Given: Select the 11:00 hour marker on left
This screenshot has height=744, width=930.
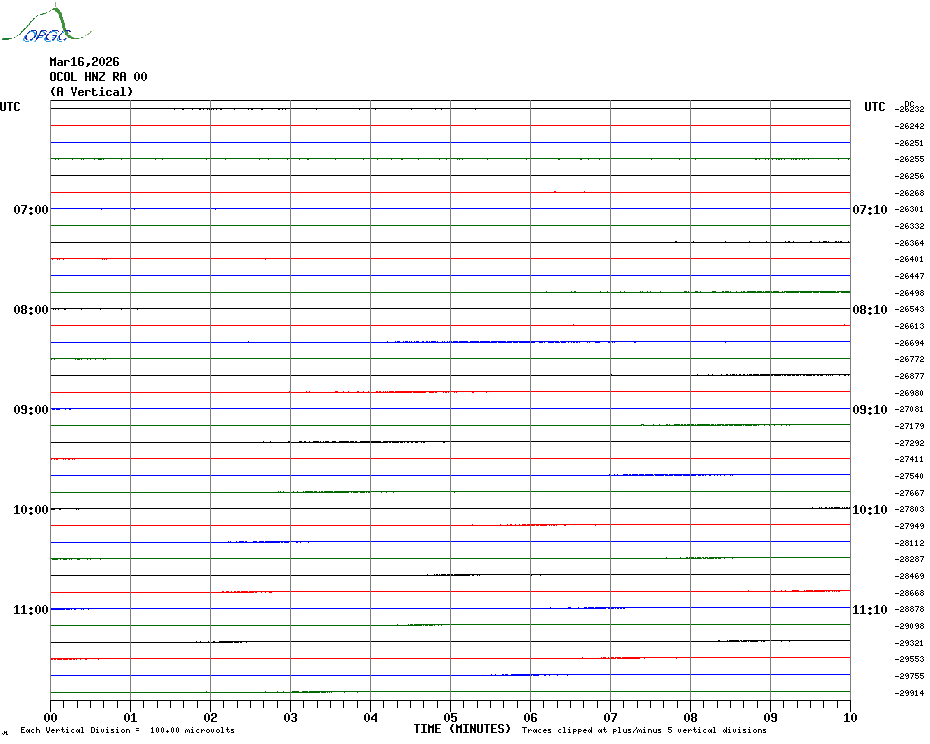Looking at the screenshot, I should point(31,610).
